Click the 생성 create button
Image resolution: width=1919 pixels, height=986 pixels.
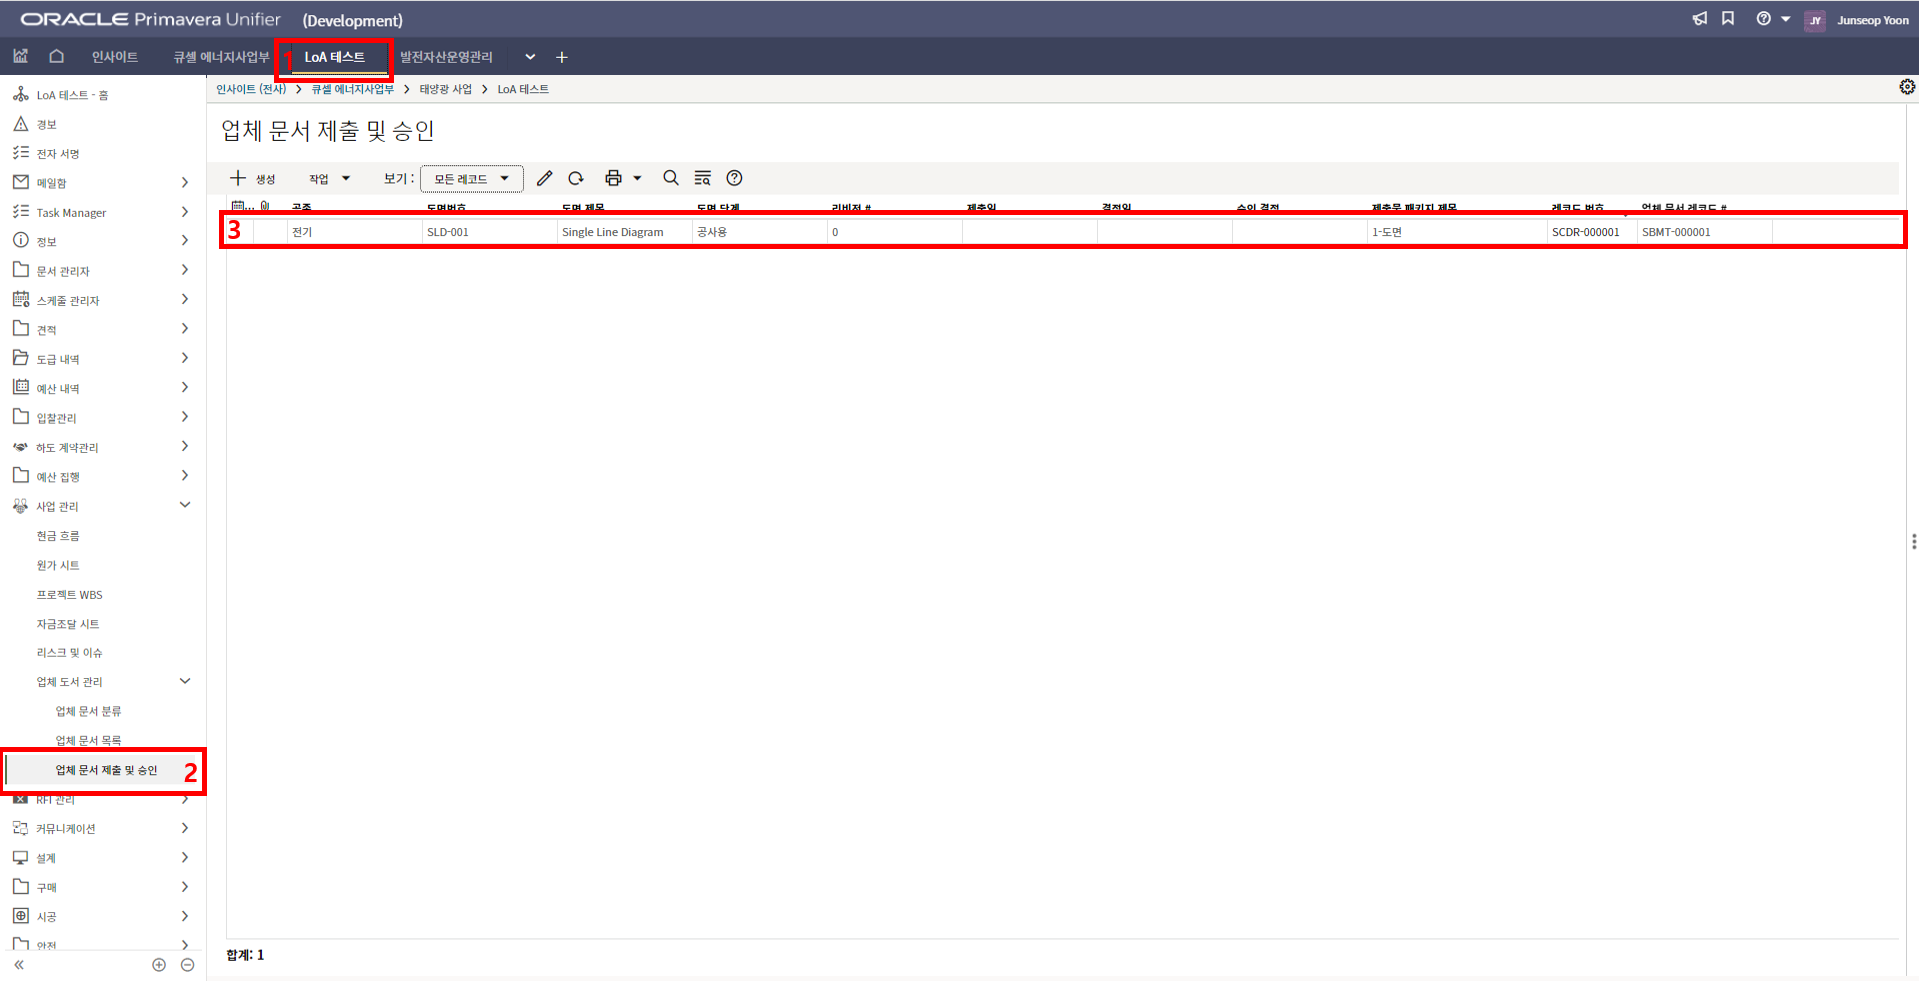[253, 179]
